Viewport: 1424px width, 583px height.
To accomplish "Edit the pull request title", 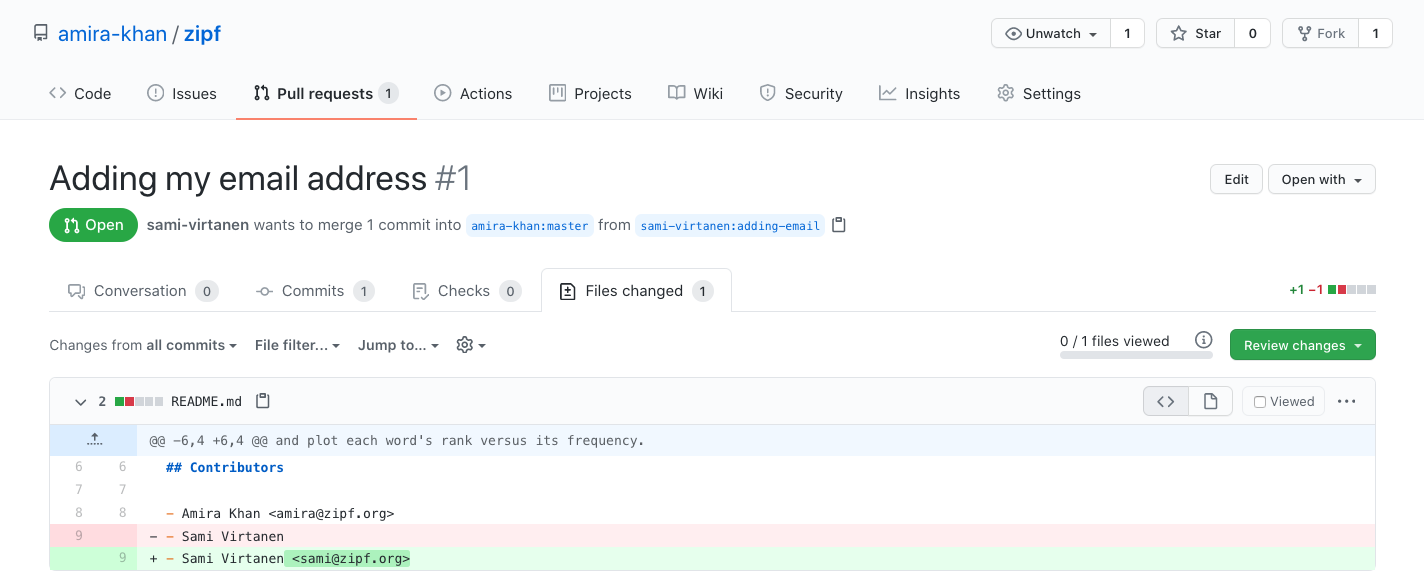I will click(x=1236, y=179).
